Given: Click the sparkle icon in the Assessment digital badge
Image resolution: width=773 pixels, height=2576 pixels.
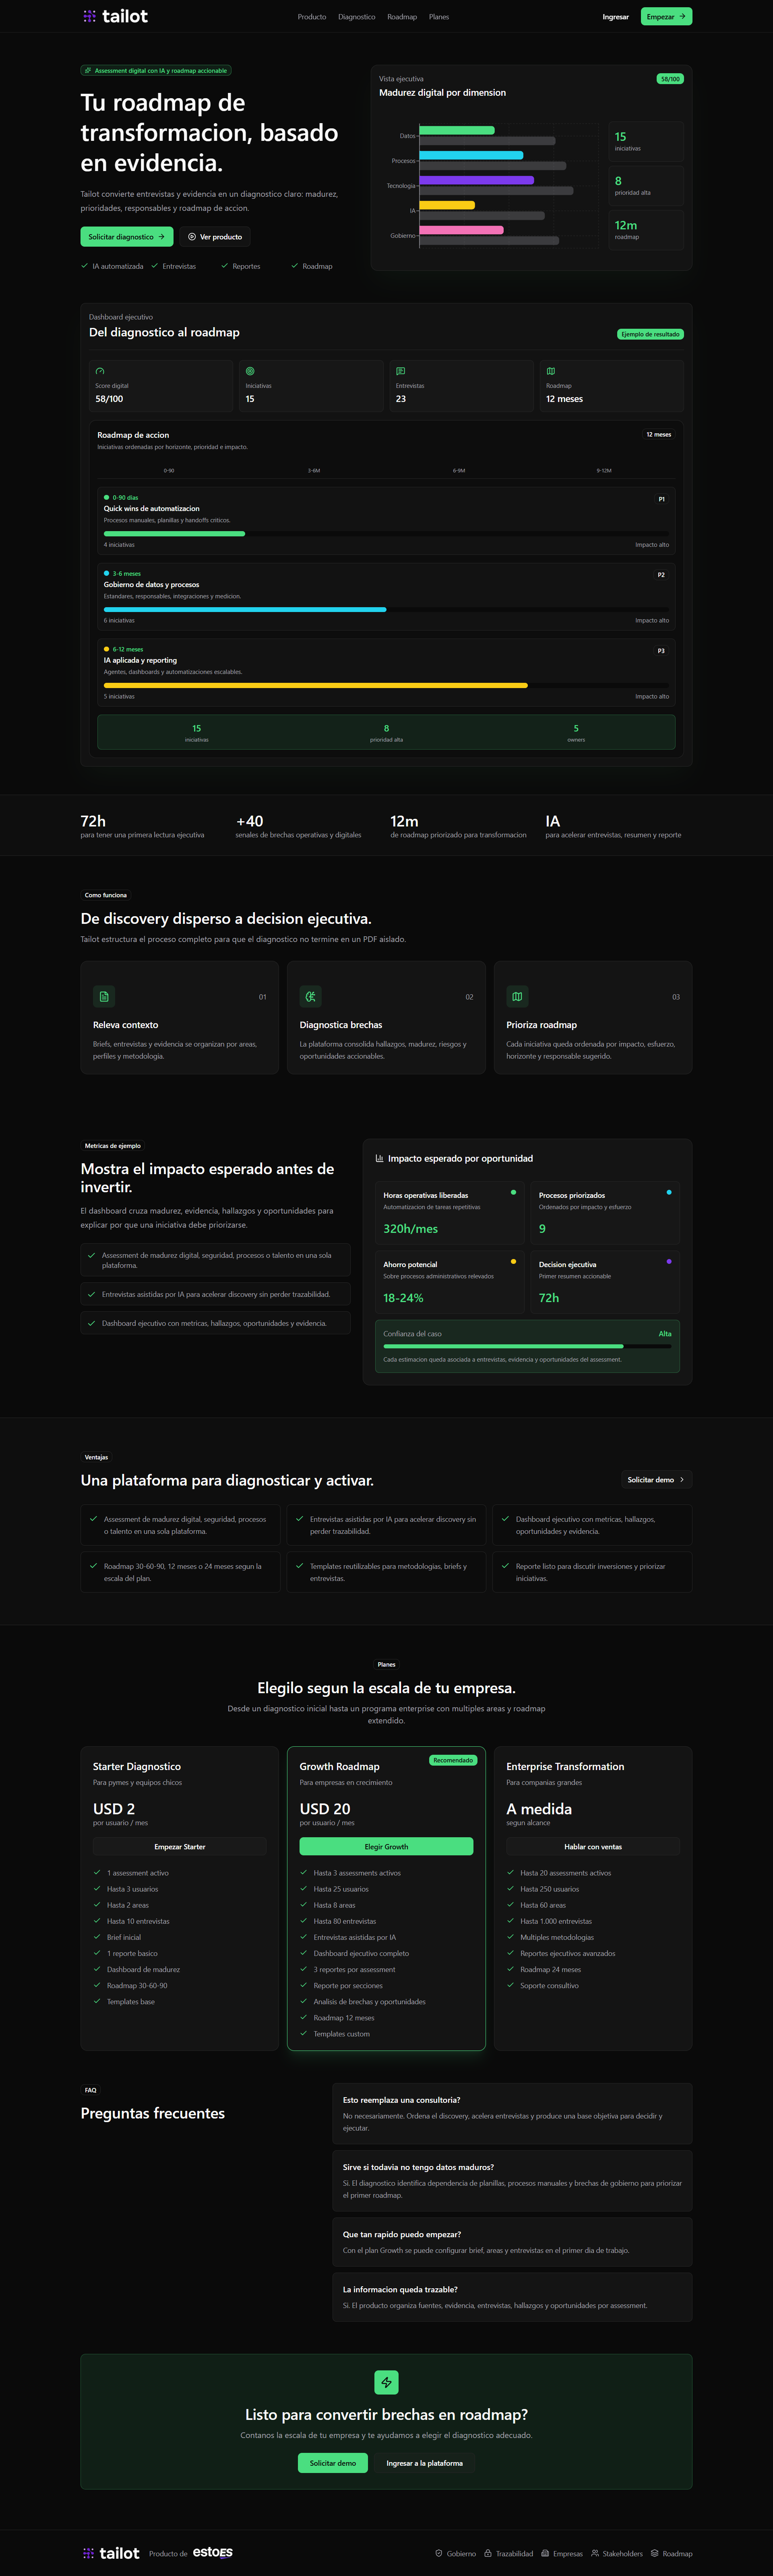Looking at the screenshot, I should tap(88, 71).
